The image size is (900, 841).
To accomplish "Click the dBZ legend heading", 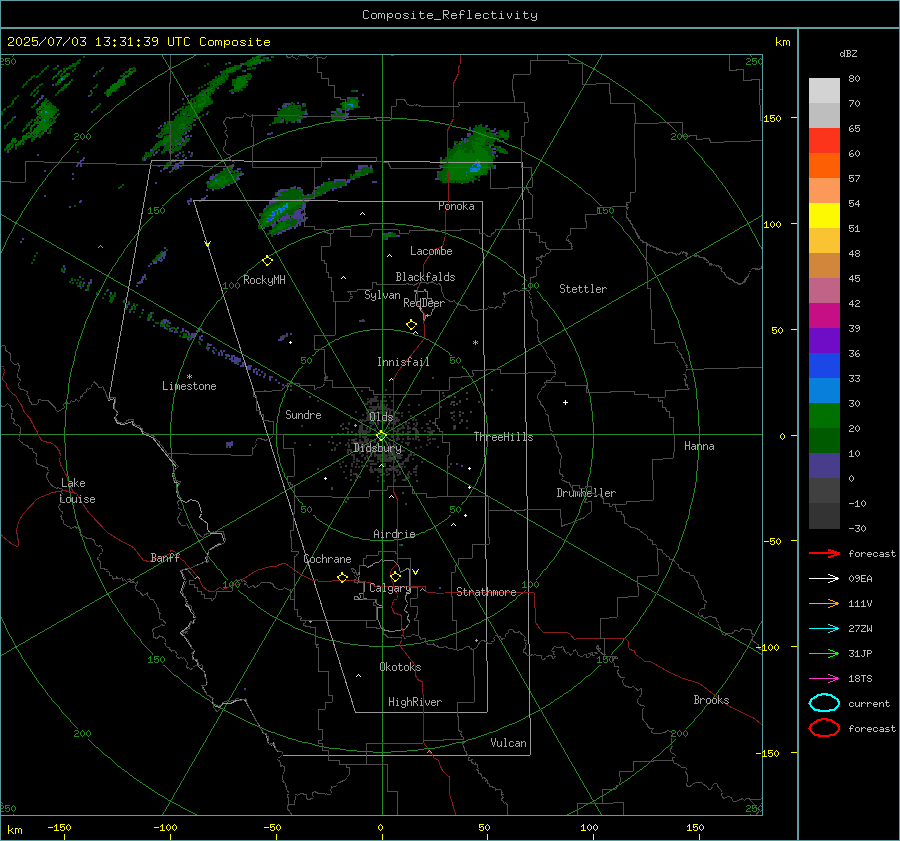I will 848,53.
